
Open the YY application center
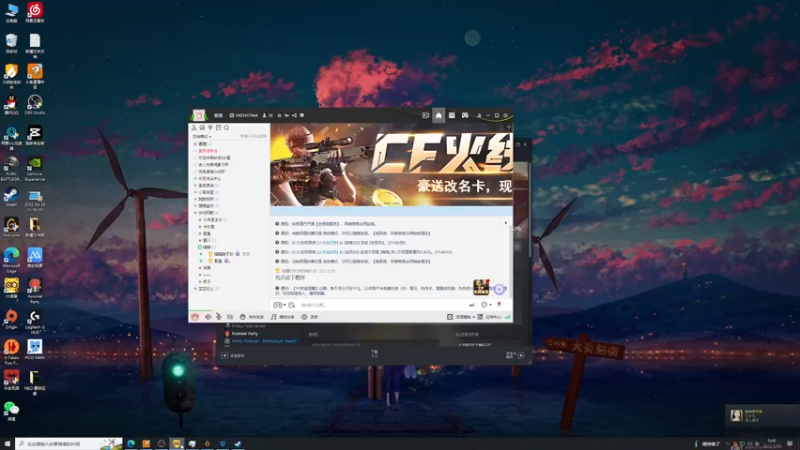(489, 317)
